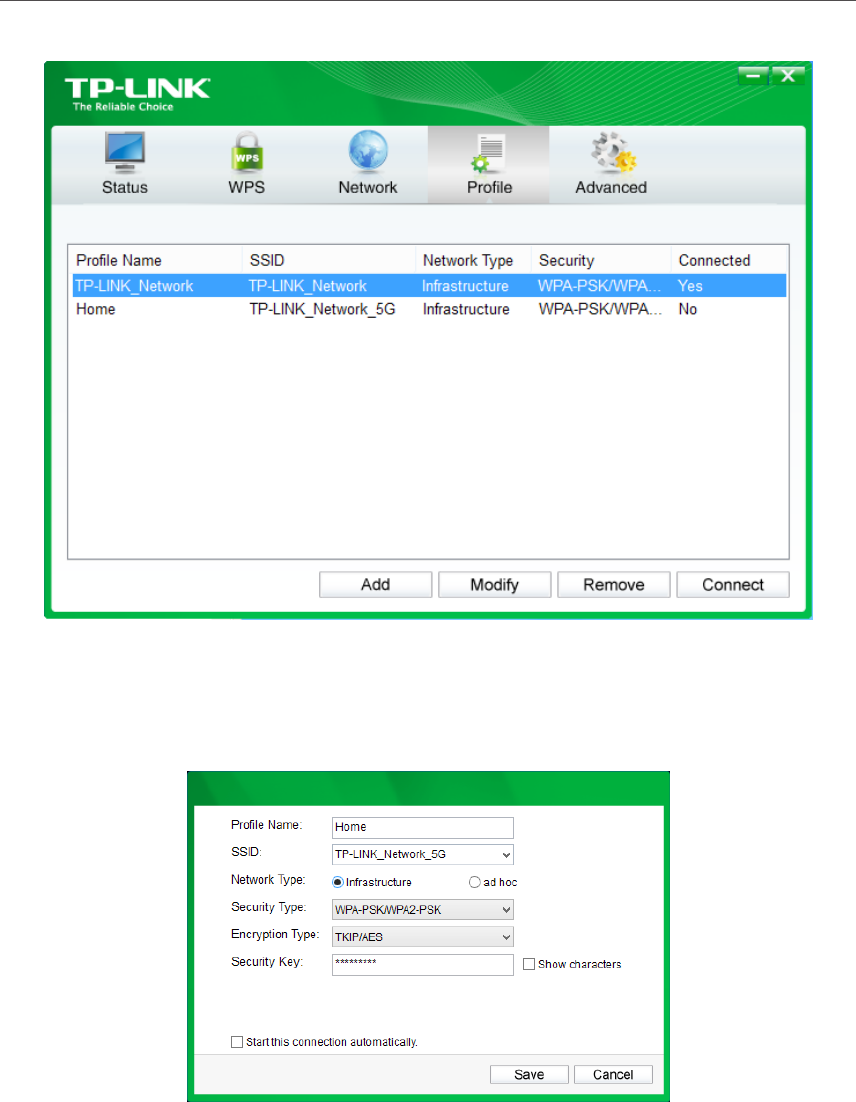856x1102 pixels.
Task: Enable the Show characters checkbox
Action: coord(529,964)
